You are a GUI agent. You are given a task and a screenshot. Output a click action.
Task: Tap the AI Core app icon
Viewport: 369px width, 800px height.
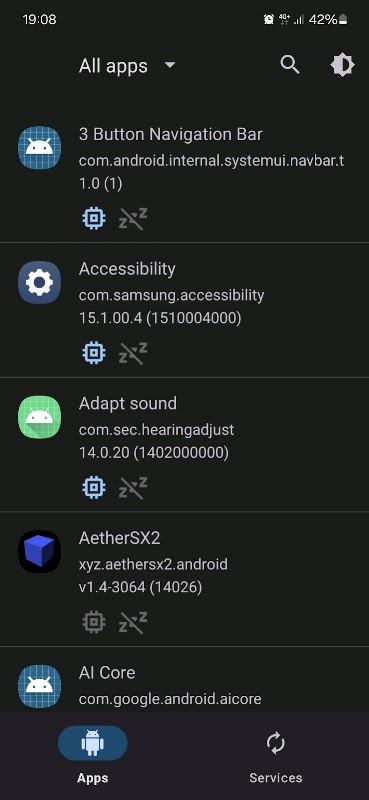[39, 686]
